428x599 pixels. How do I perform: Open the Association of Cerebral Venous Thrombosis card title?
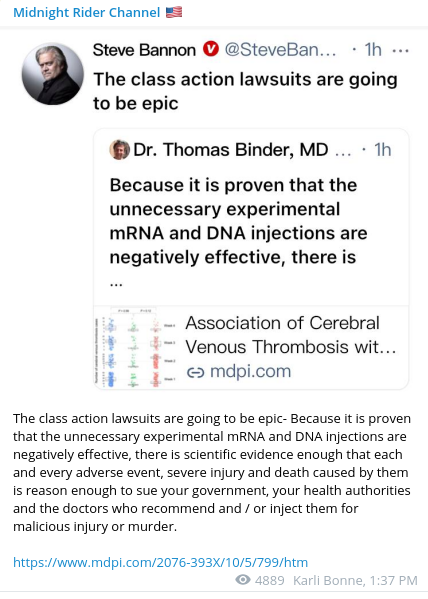(291, 335)
